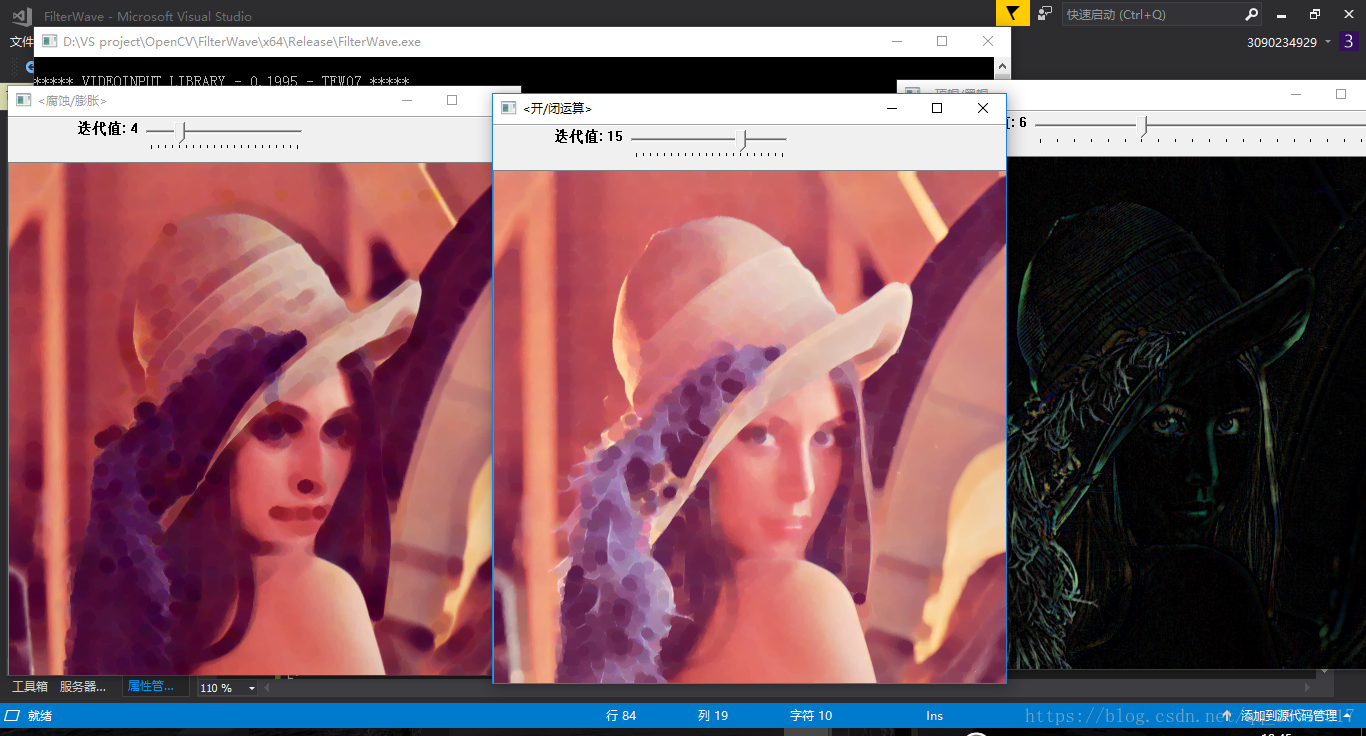Click the window icon of the 开/闭运算 window

pyautogui.click(x=508, y=108)
